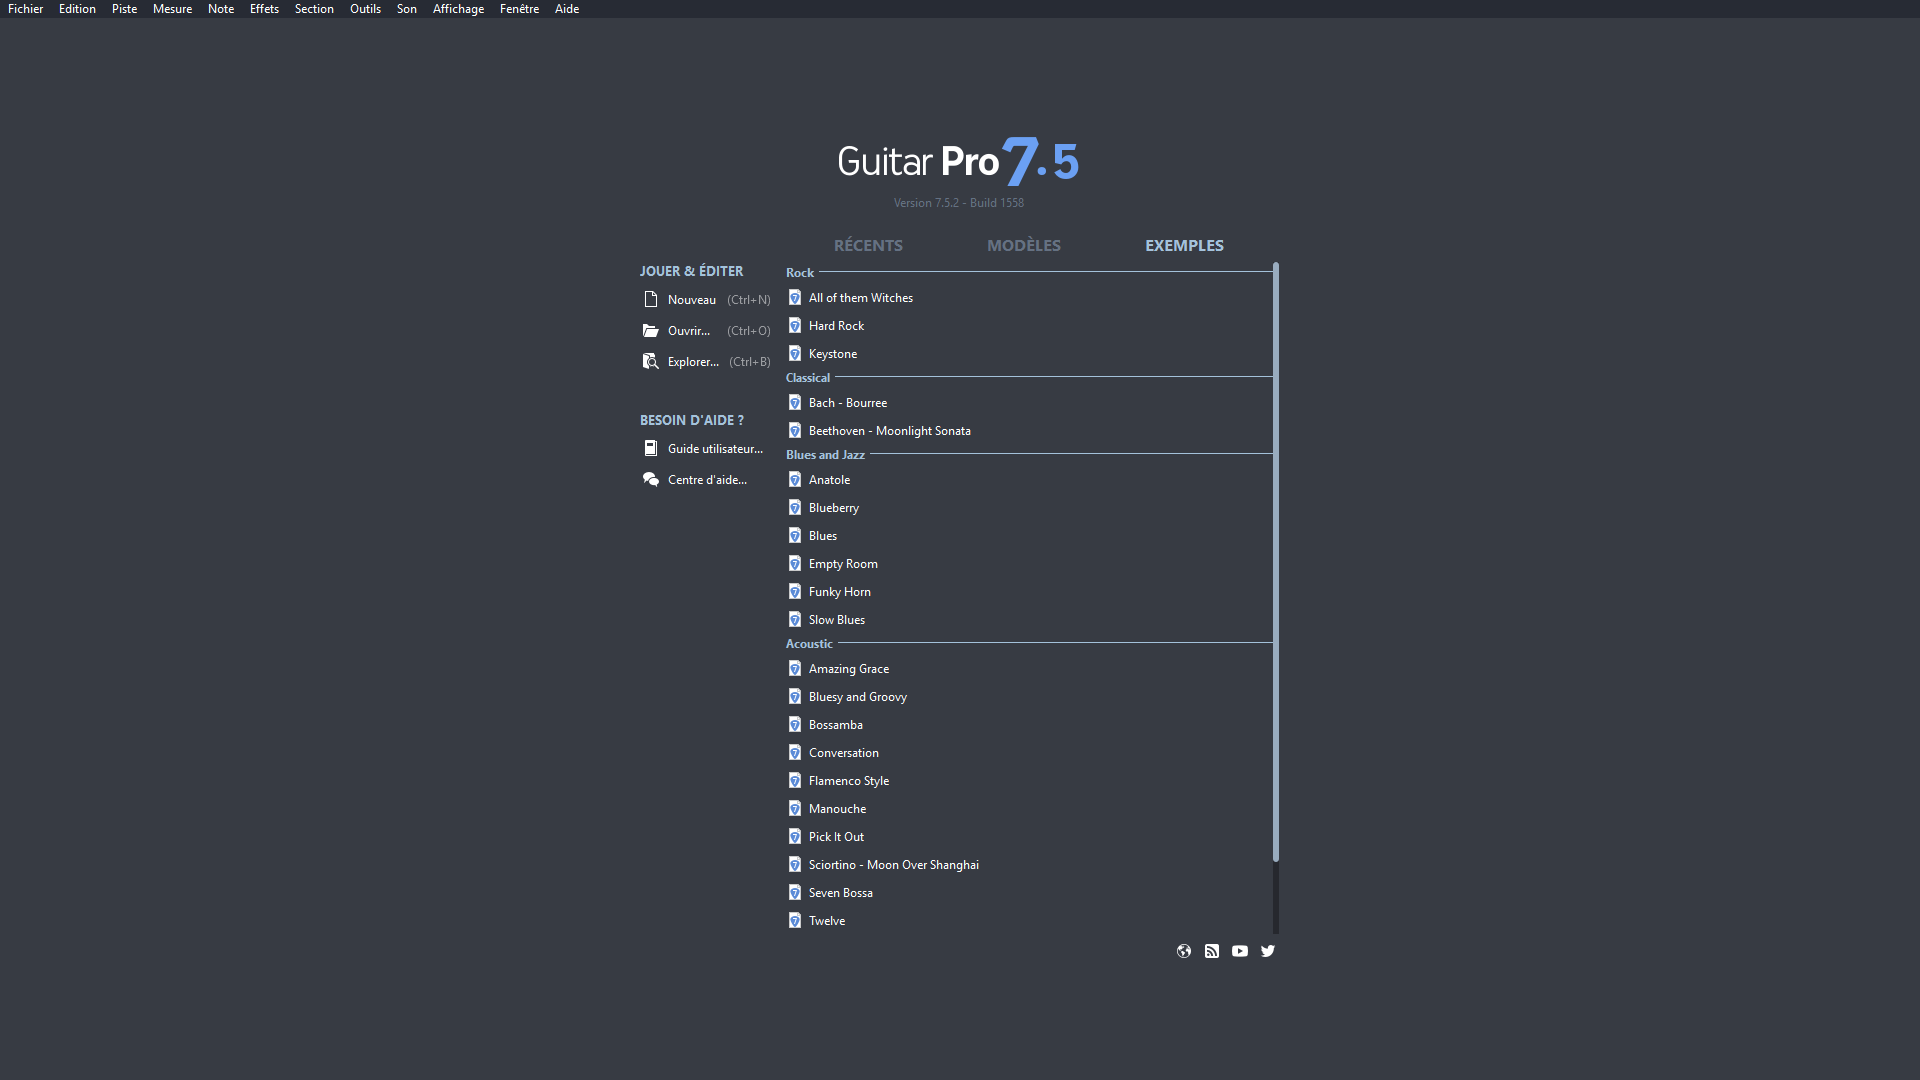Click the file icon beside Beethoven - Moonlight Sonata
Viewport: 1920px width, 1080px height.
pos(795,430)
